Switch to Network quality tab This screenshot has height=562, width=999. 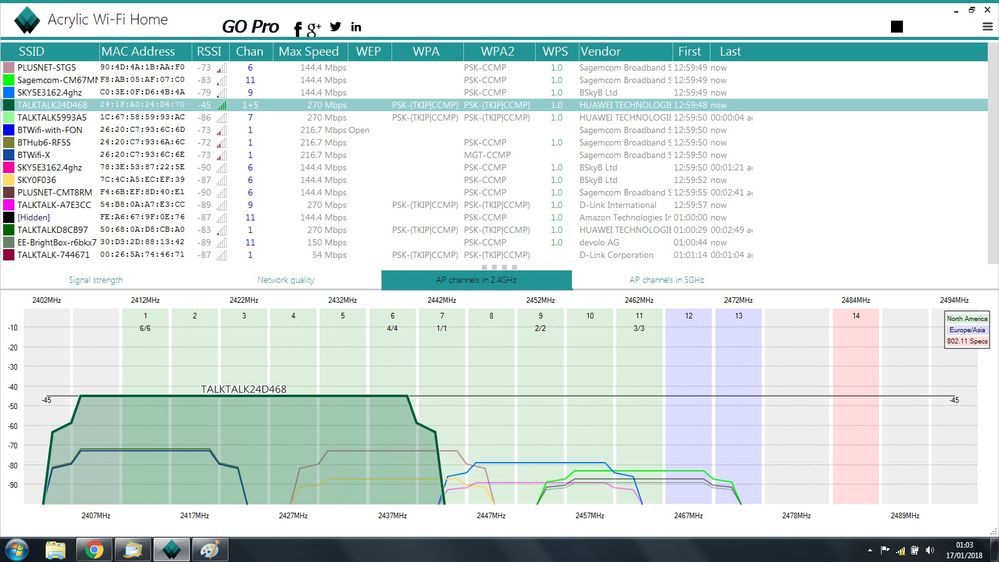coord(285,280)
